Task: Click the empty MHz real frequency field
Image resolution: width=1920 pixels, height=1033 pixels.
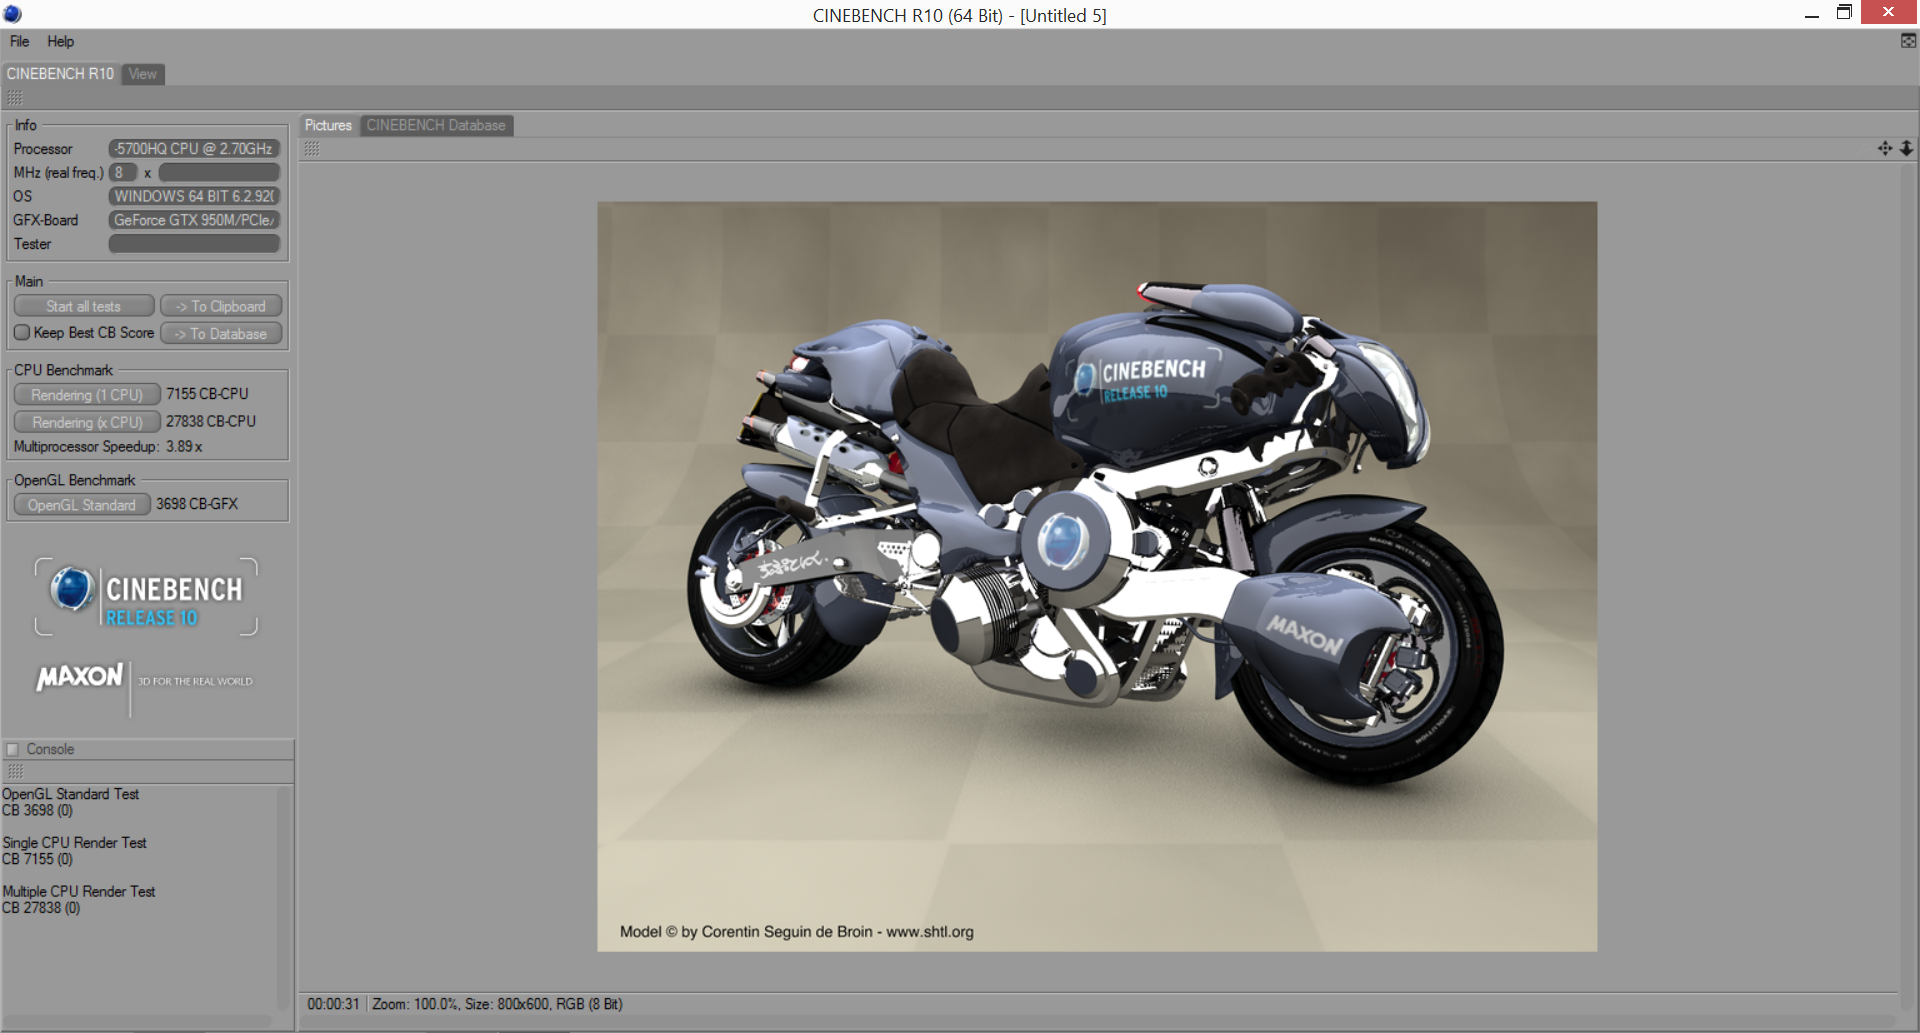Action: tap(219, 173)
